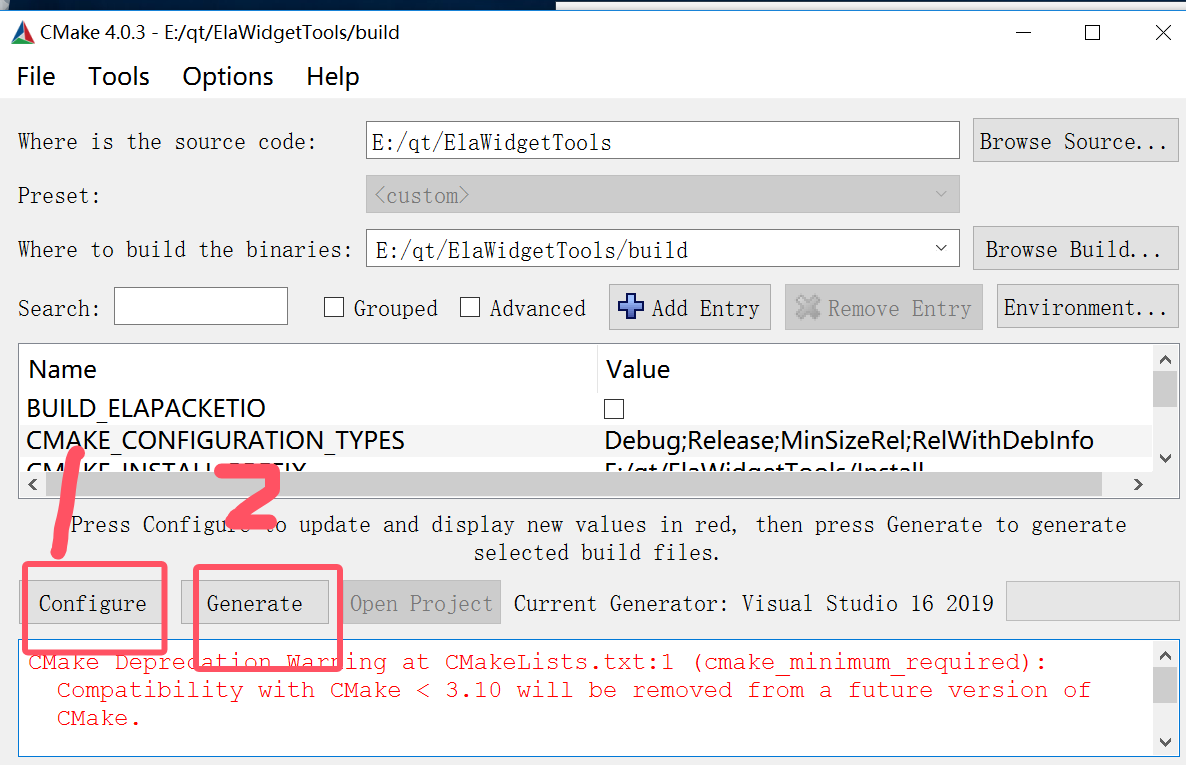Click cache list scroll left arrow
This screenshot has width=1186, height=765.
pos(33,484)
